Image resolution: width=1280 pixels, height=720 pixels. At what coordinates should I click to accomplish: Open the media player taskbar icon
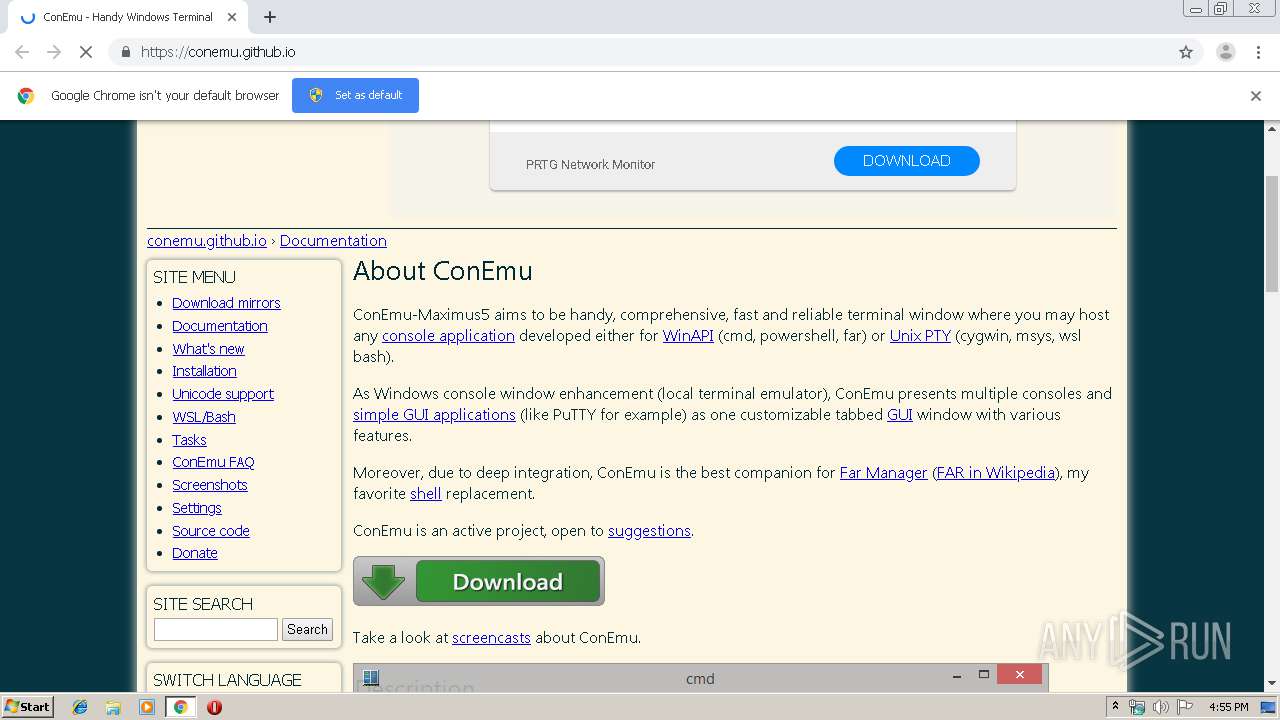[x=147, y=707]
